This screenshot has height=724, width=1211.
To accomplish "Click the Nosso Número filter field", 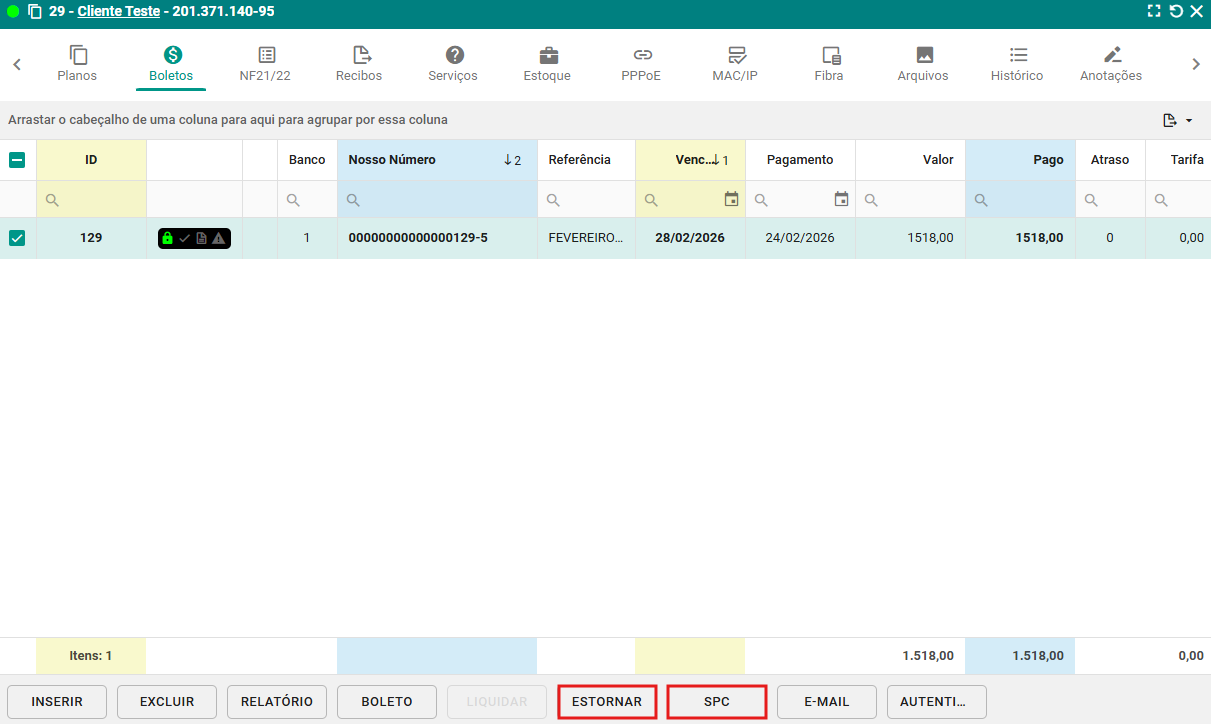I will [445, 200].
